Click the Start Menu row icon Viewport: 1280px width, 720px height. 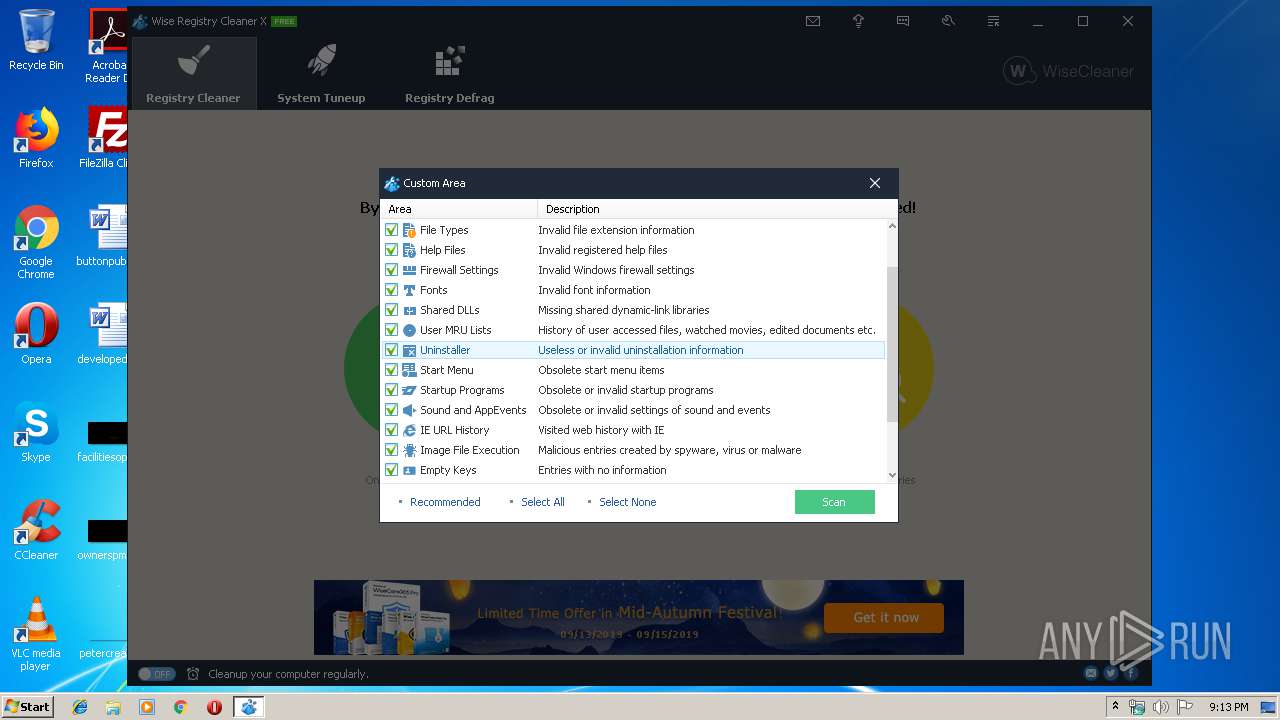coord(409,370)
